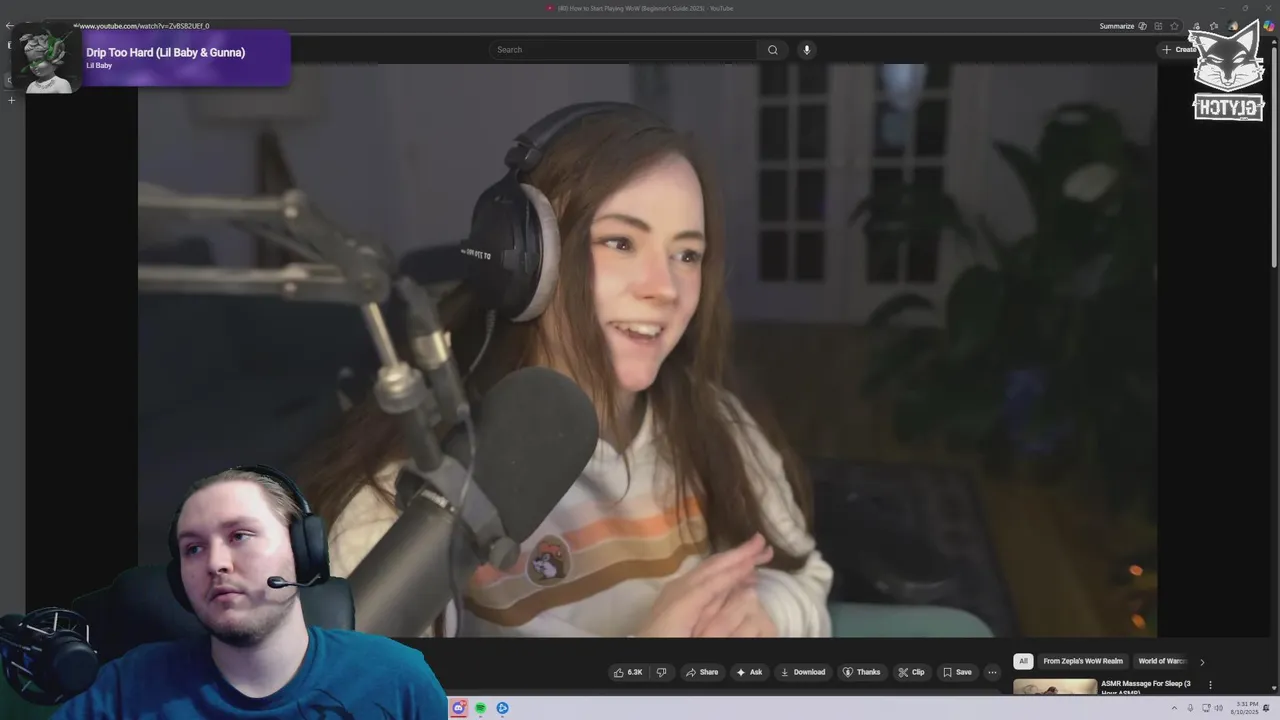
Task: Open the Discord taskbar icon
Action: 459,708
